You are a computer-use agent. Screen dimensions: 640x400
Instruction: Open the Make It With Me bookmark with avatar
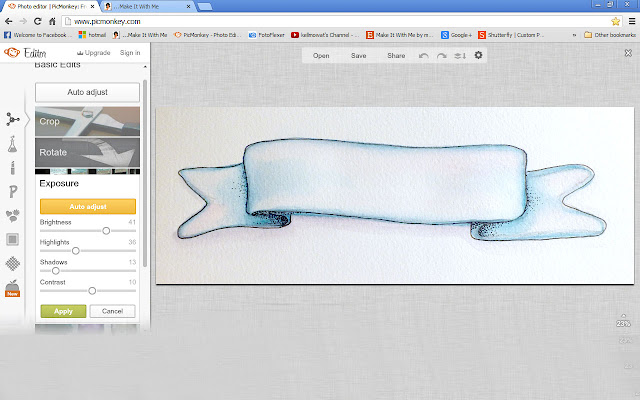point(140,35)
